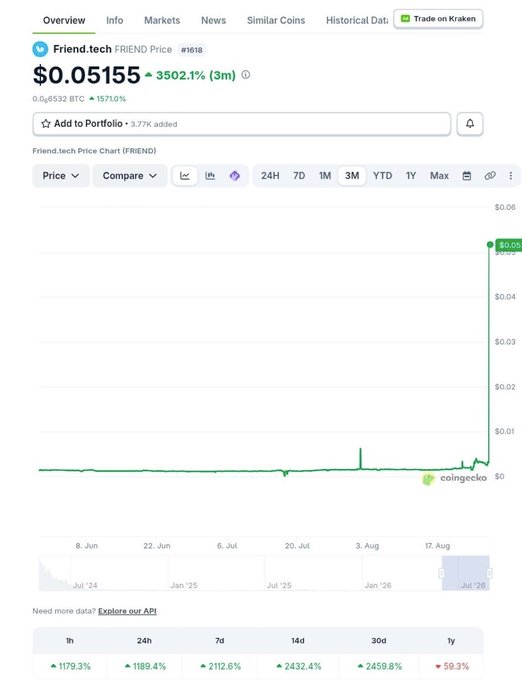Screen dimensions: 522x680
Task: Expand the Compare dropdown
Action: pyautogui.click(x=130, y=176)
